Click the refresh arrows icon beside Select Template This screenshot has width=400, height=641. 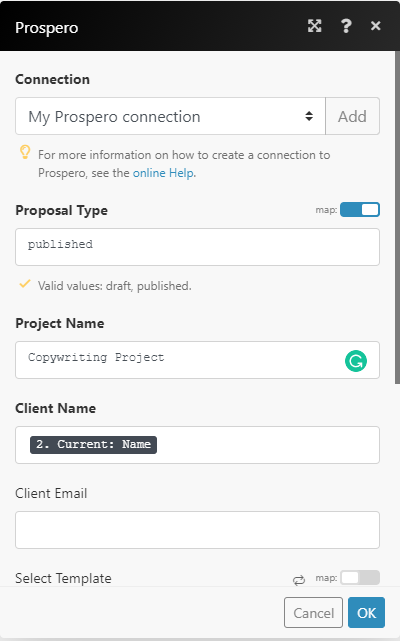299,580
